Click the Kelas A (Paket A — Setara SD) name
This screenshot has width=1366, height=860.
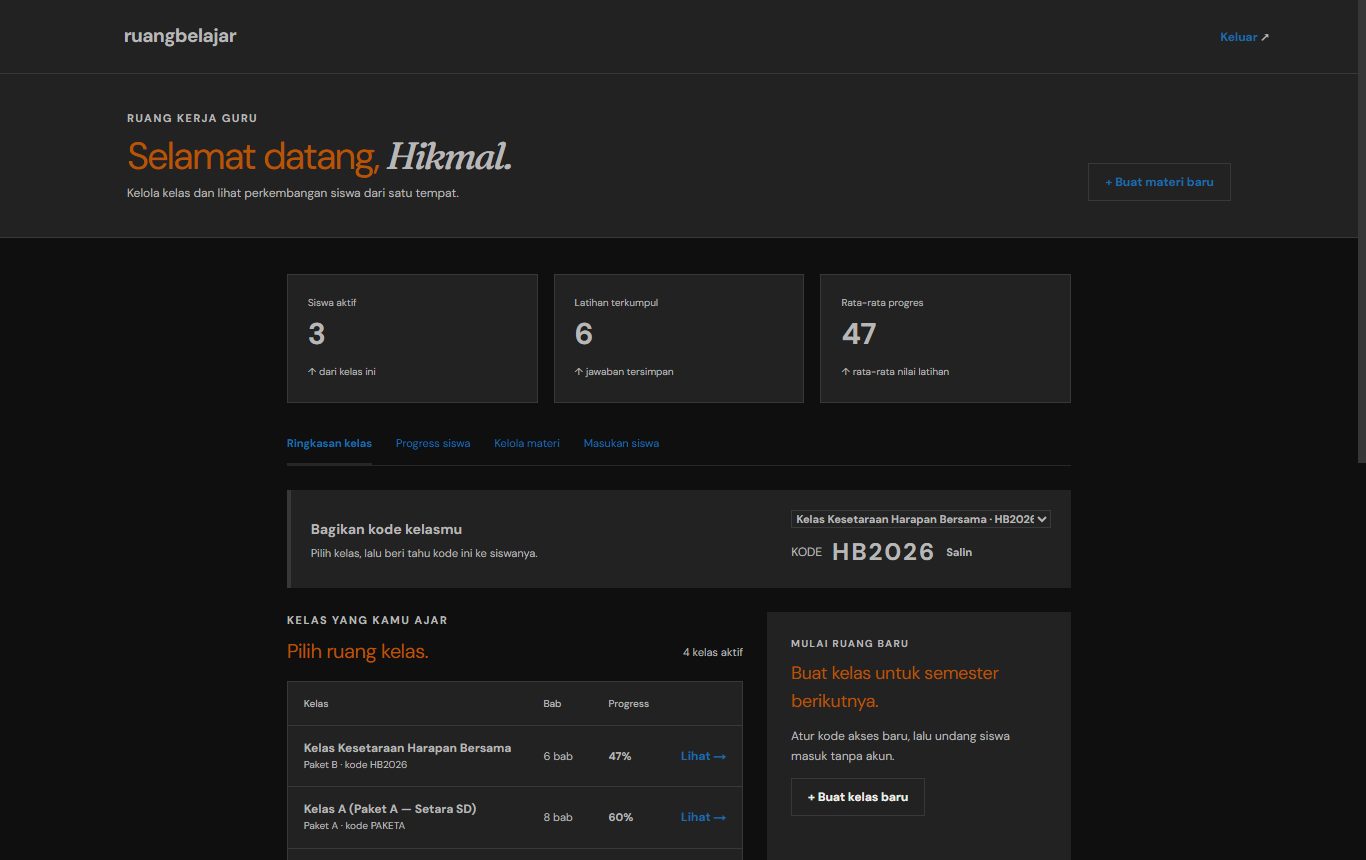click(390, 809)
